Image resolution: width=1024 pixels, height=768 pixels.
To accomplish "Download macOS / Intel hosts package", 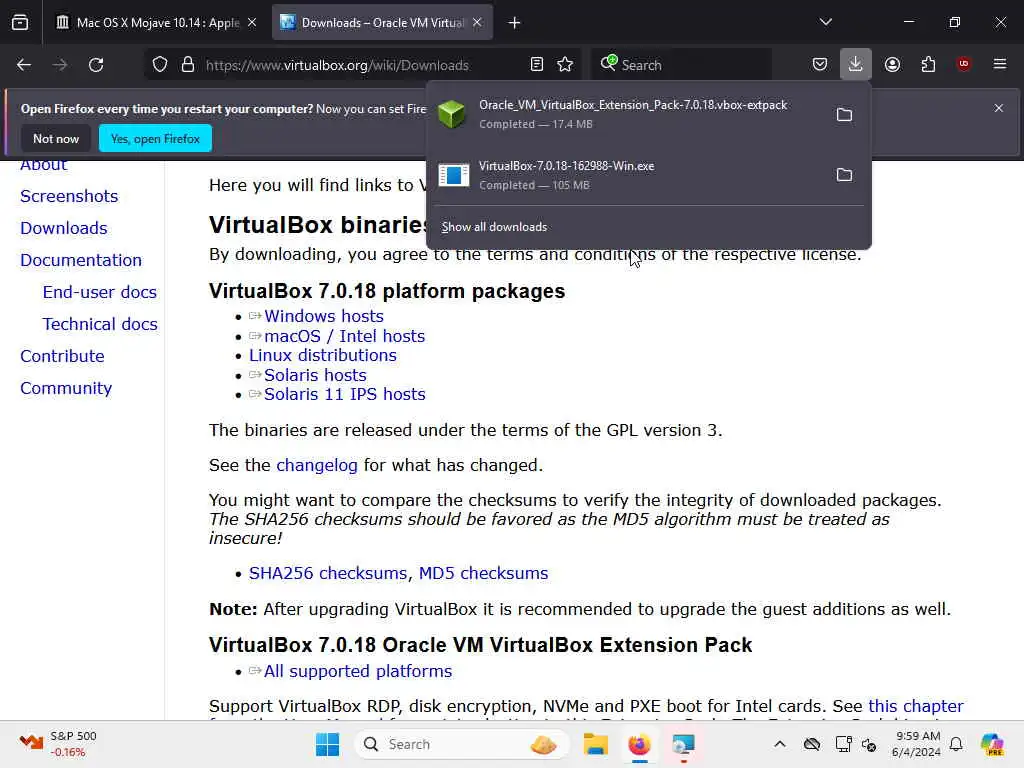I will 344,336.
